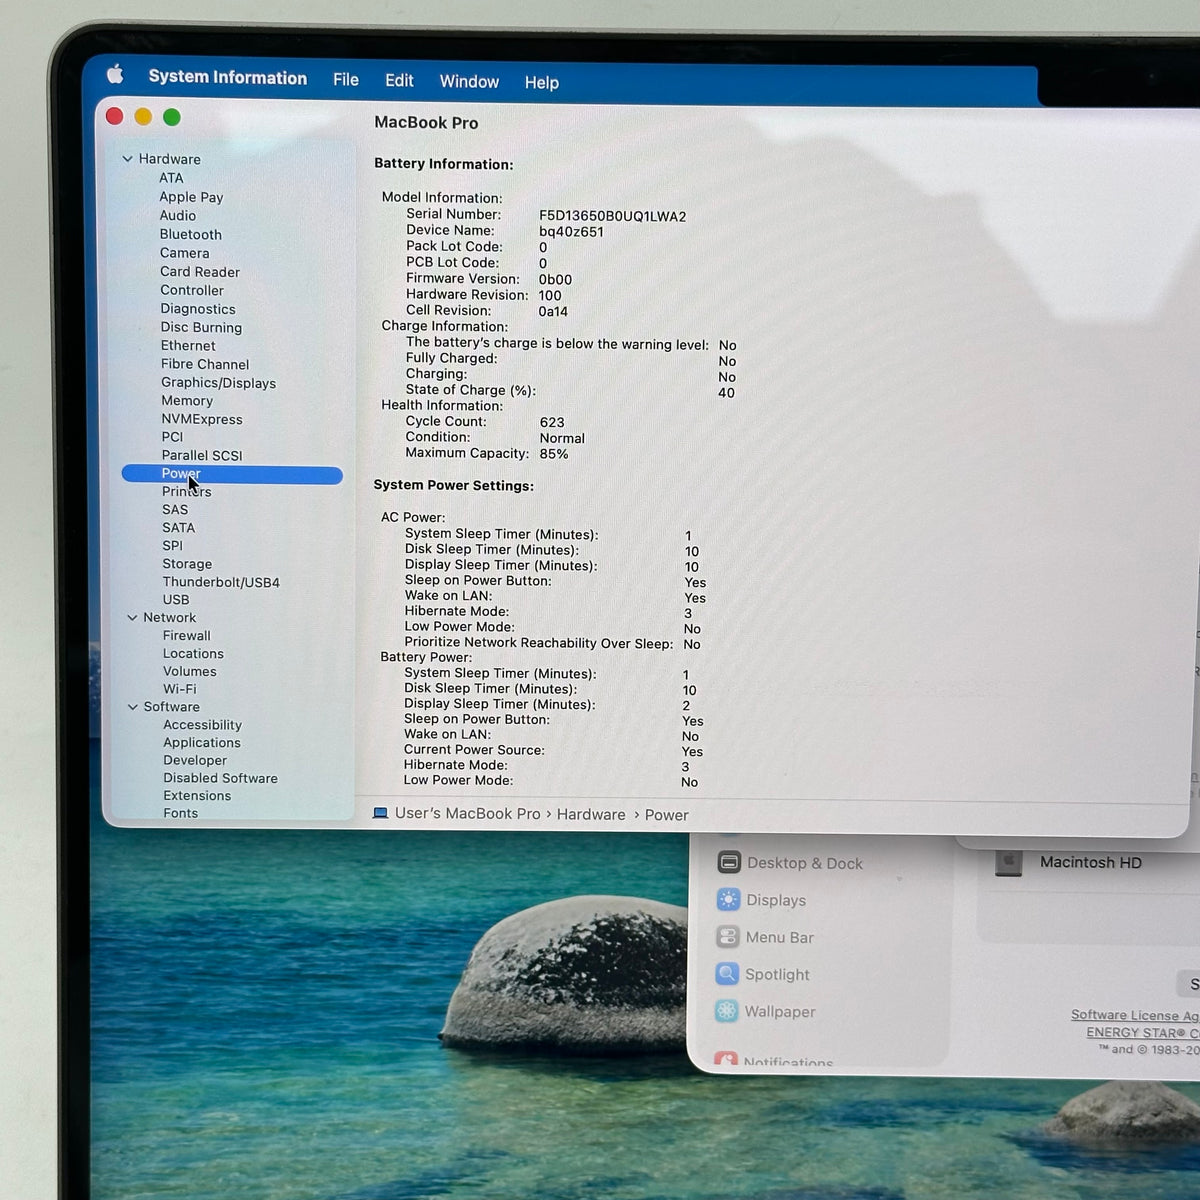The image size is (1200, 1200).
Task: Collapse the Hardware section
Action: pyautogui.click(x=128, y=159)
